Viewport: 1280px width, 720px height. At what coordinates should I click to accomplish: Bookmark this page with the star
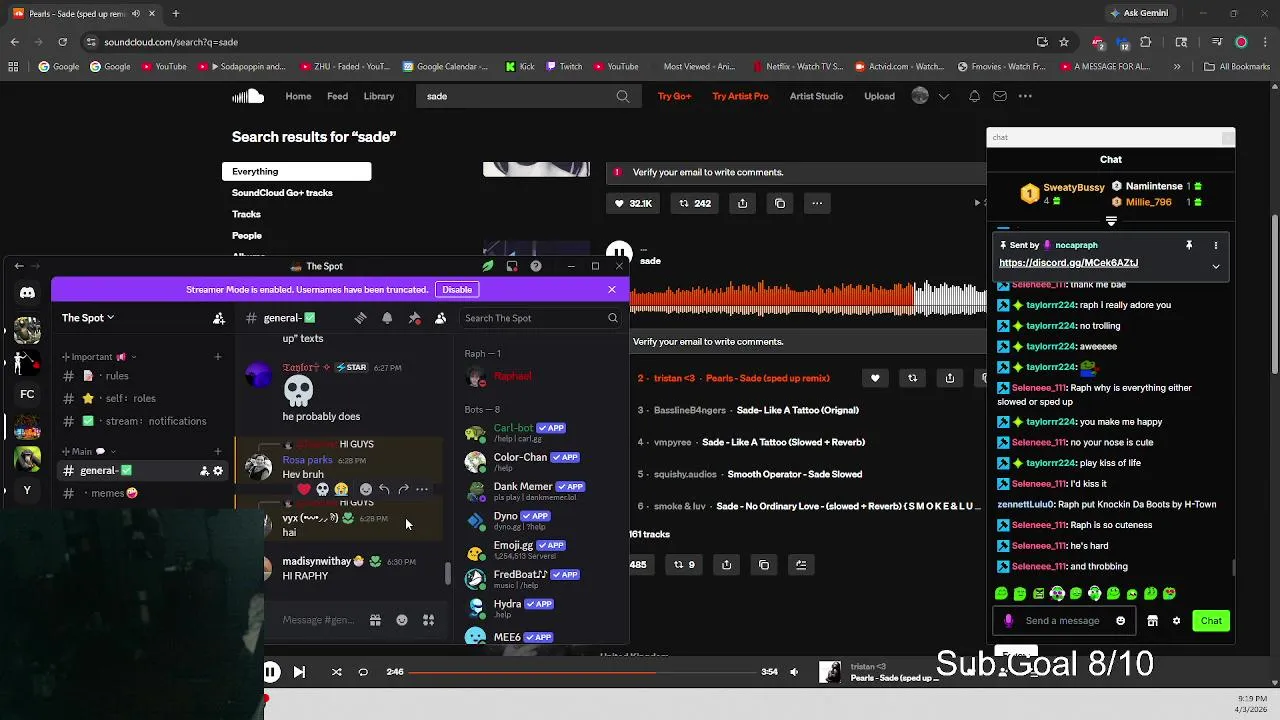point(1064,42)
